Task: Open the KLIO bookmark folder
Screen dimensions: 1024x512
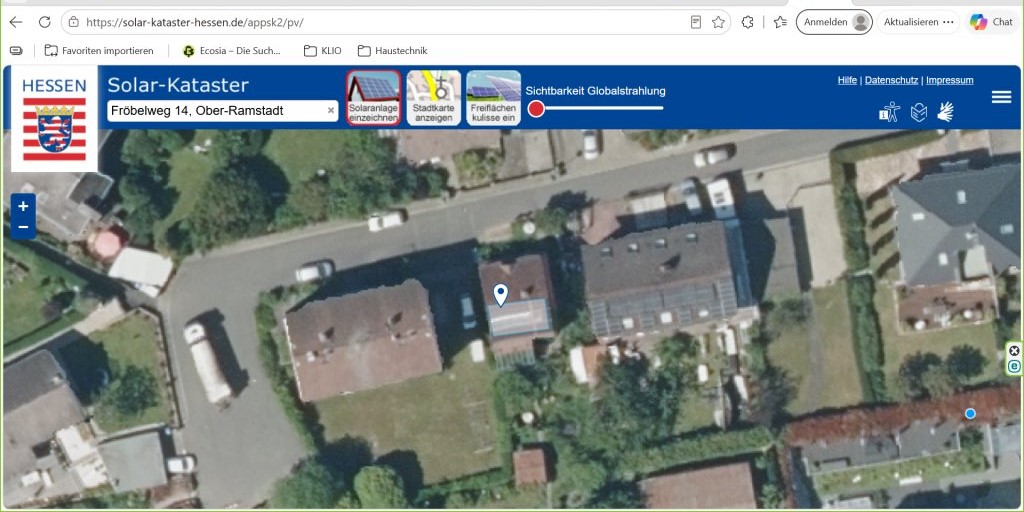Action: point(323,50)
